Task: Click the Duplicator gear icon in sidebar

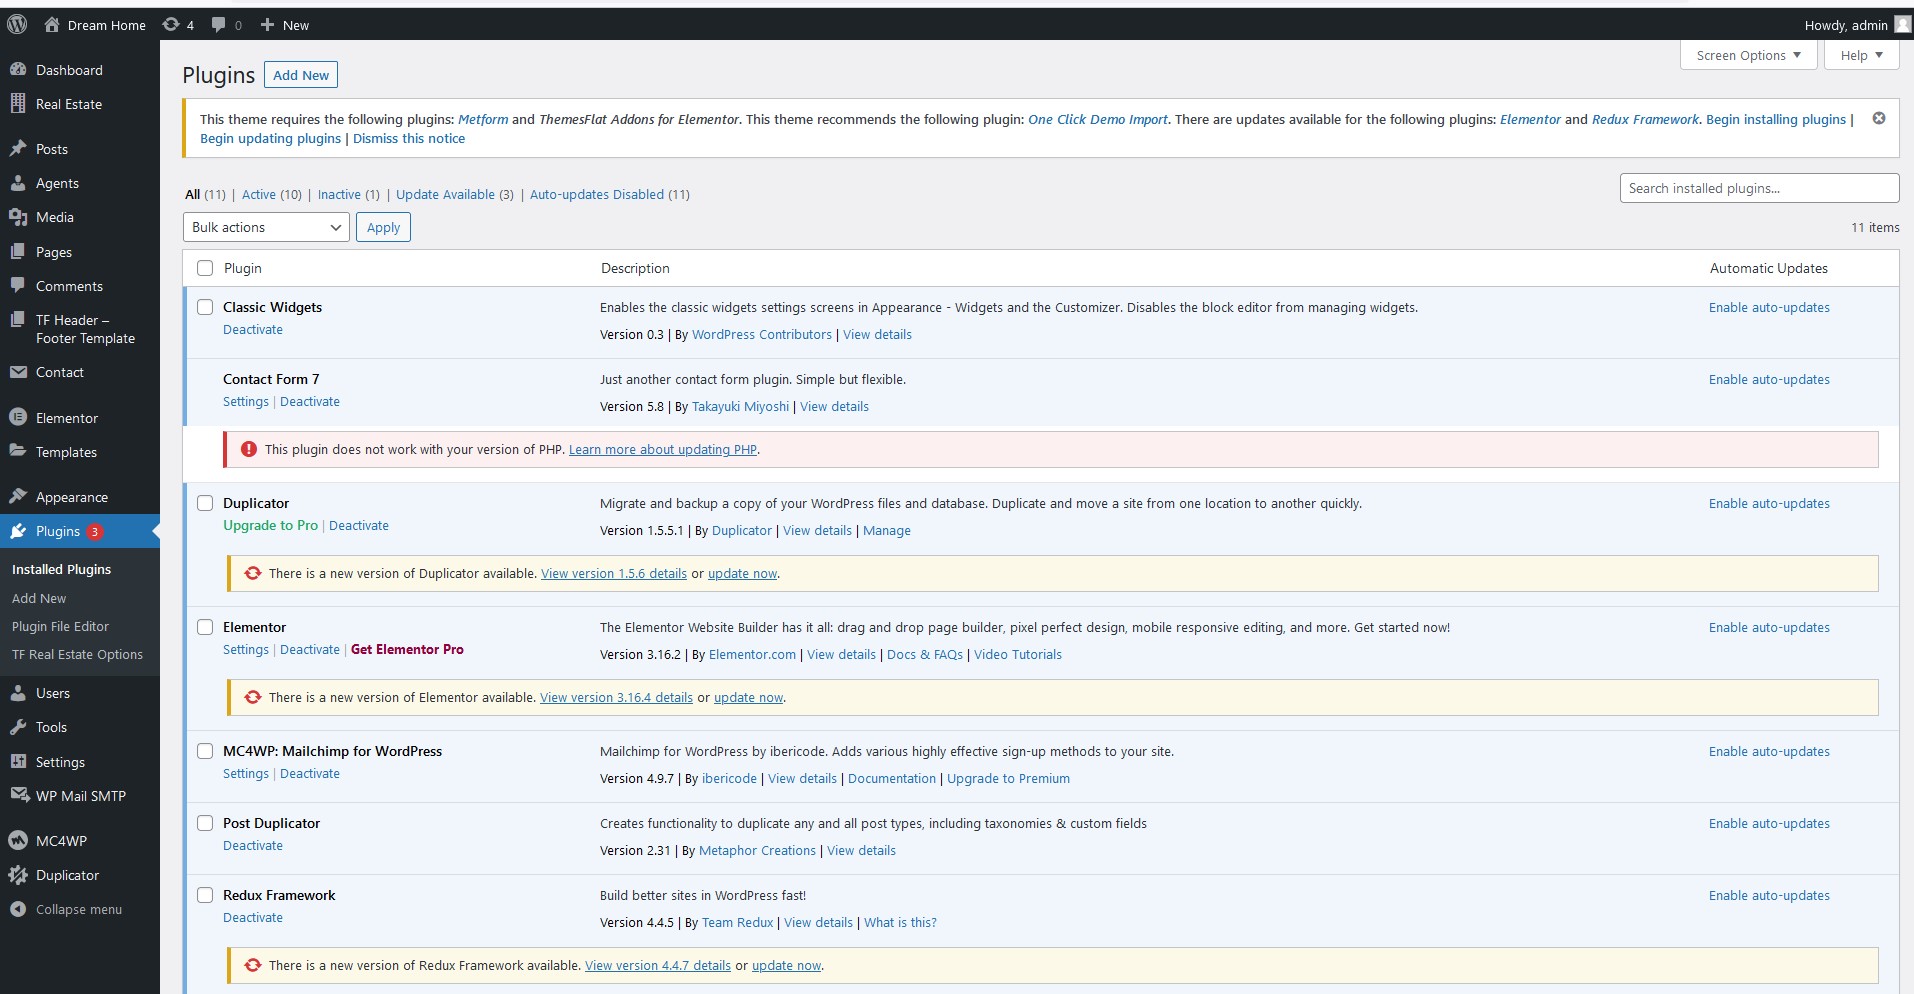Action: click(x=18, y=875)
